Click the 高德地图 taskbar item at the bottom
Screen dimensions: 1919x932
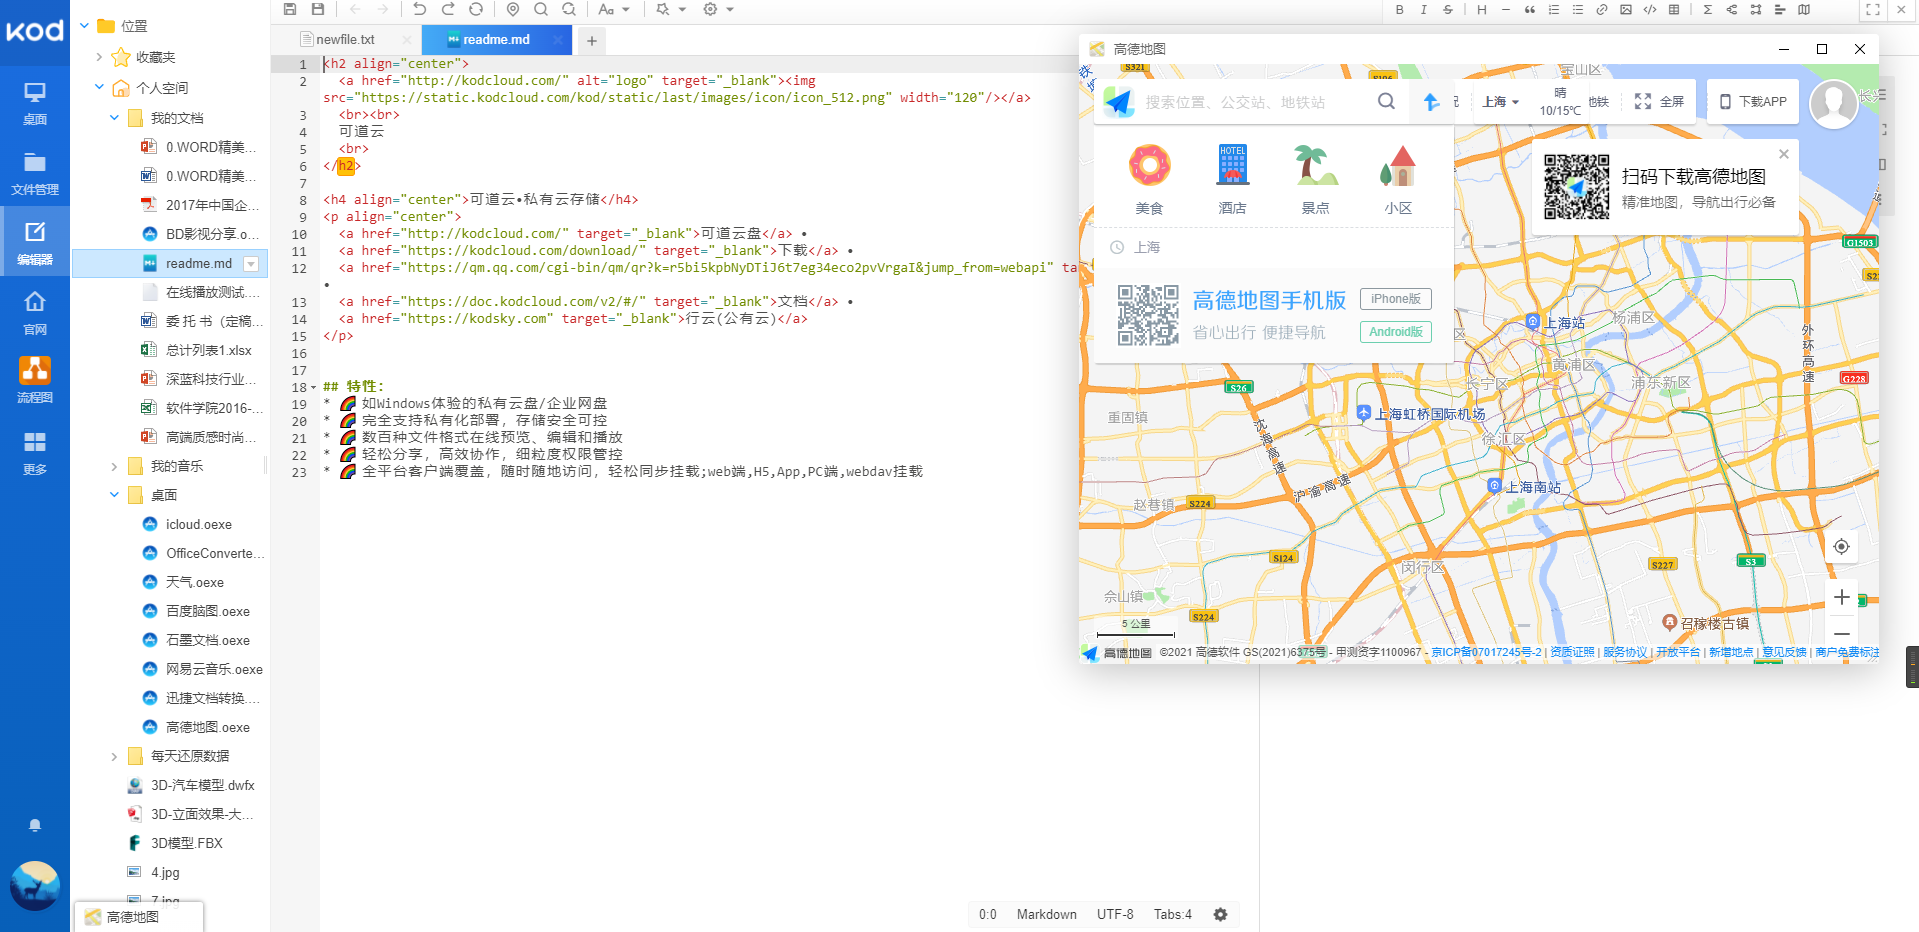(138, 917)
